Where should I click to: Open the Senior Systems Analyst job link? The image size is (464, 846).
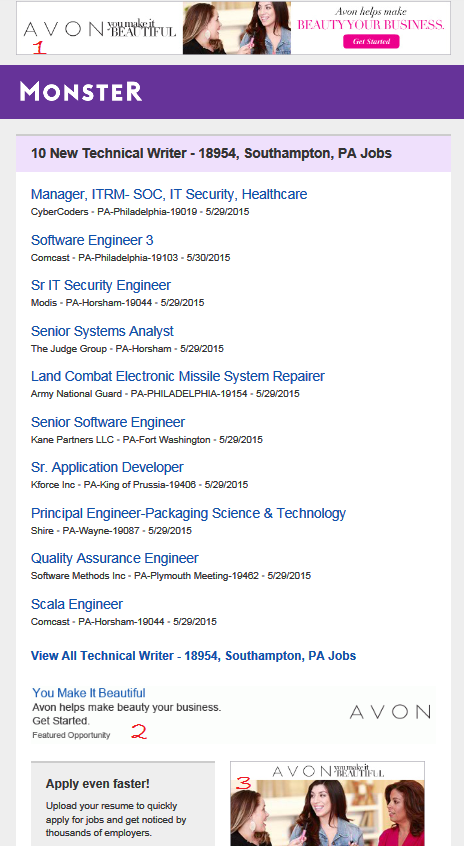click(x=102, y=331)
